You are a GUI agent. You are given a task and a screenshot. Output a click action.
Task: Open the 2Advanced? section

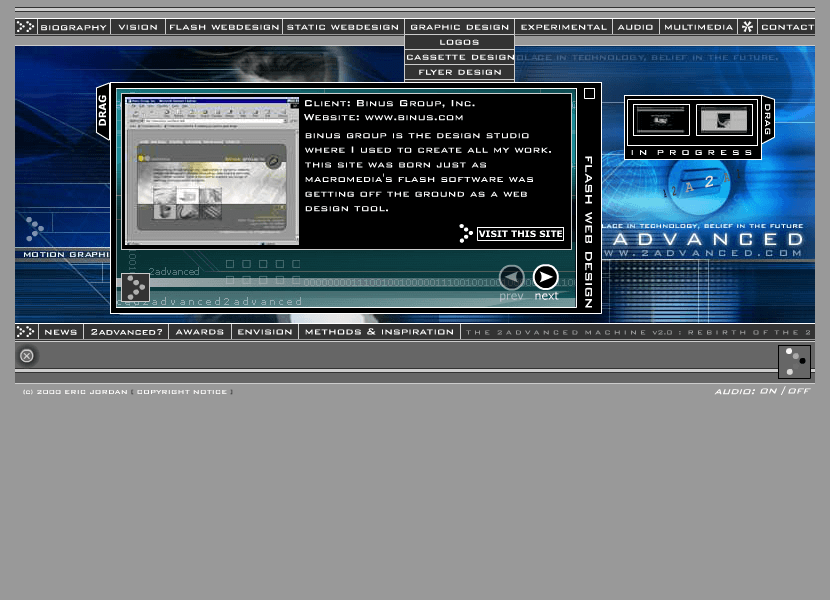tap(127, 332)
